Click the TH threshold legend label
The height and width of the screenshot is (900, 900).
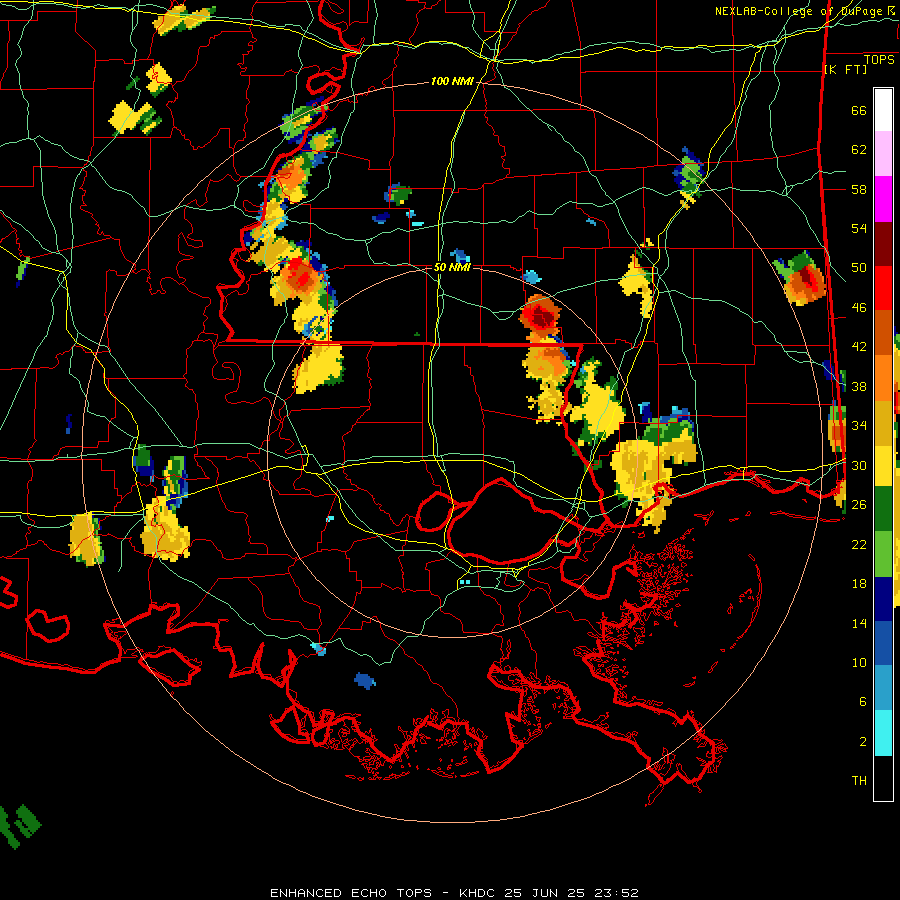coord(859,781)
